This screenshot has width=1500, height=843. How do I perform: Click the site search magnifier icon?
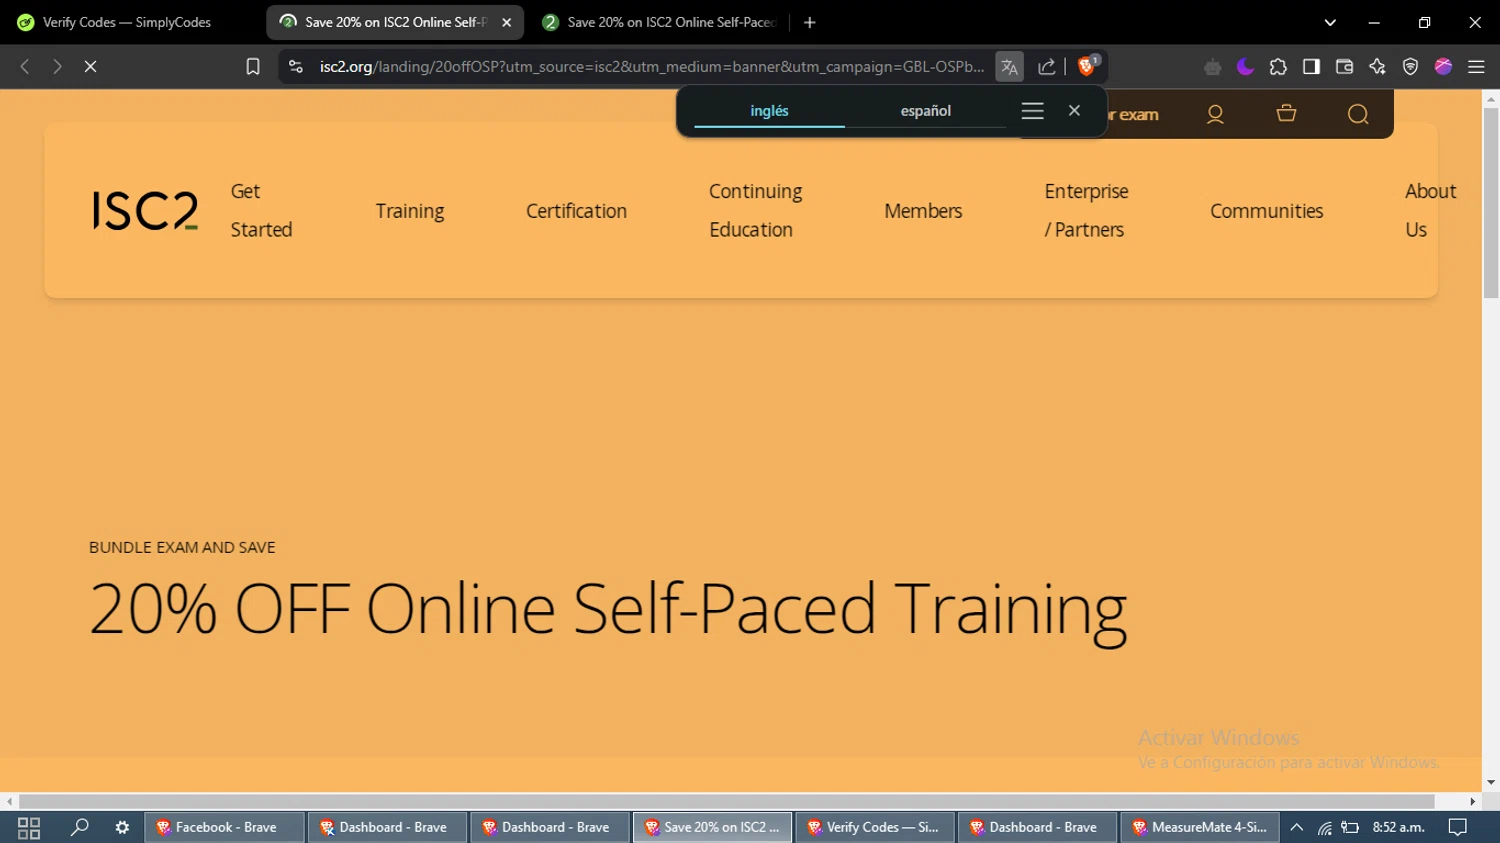tap(1357, 114)
